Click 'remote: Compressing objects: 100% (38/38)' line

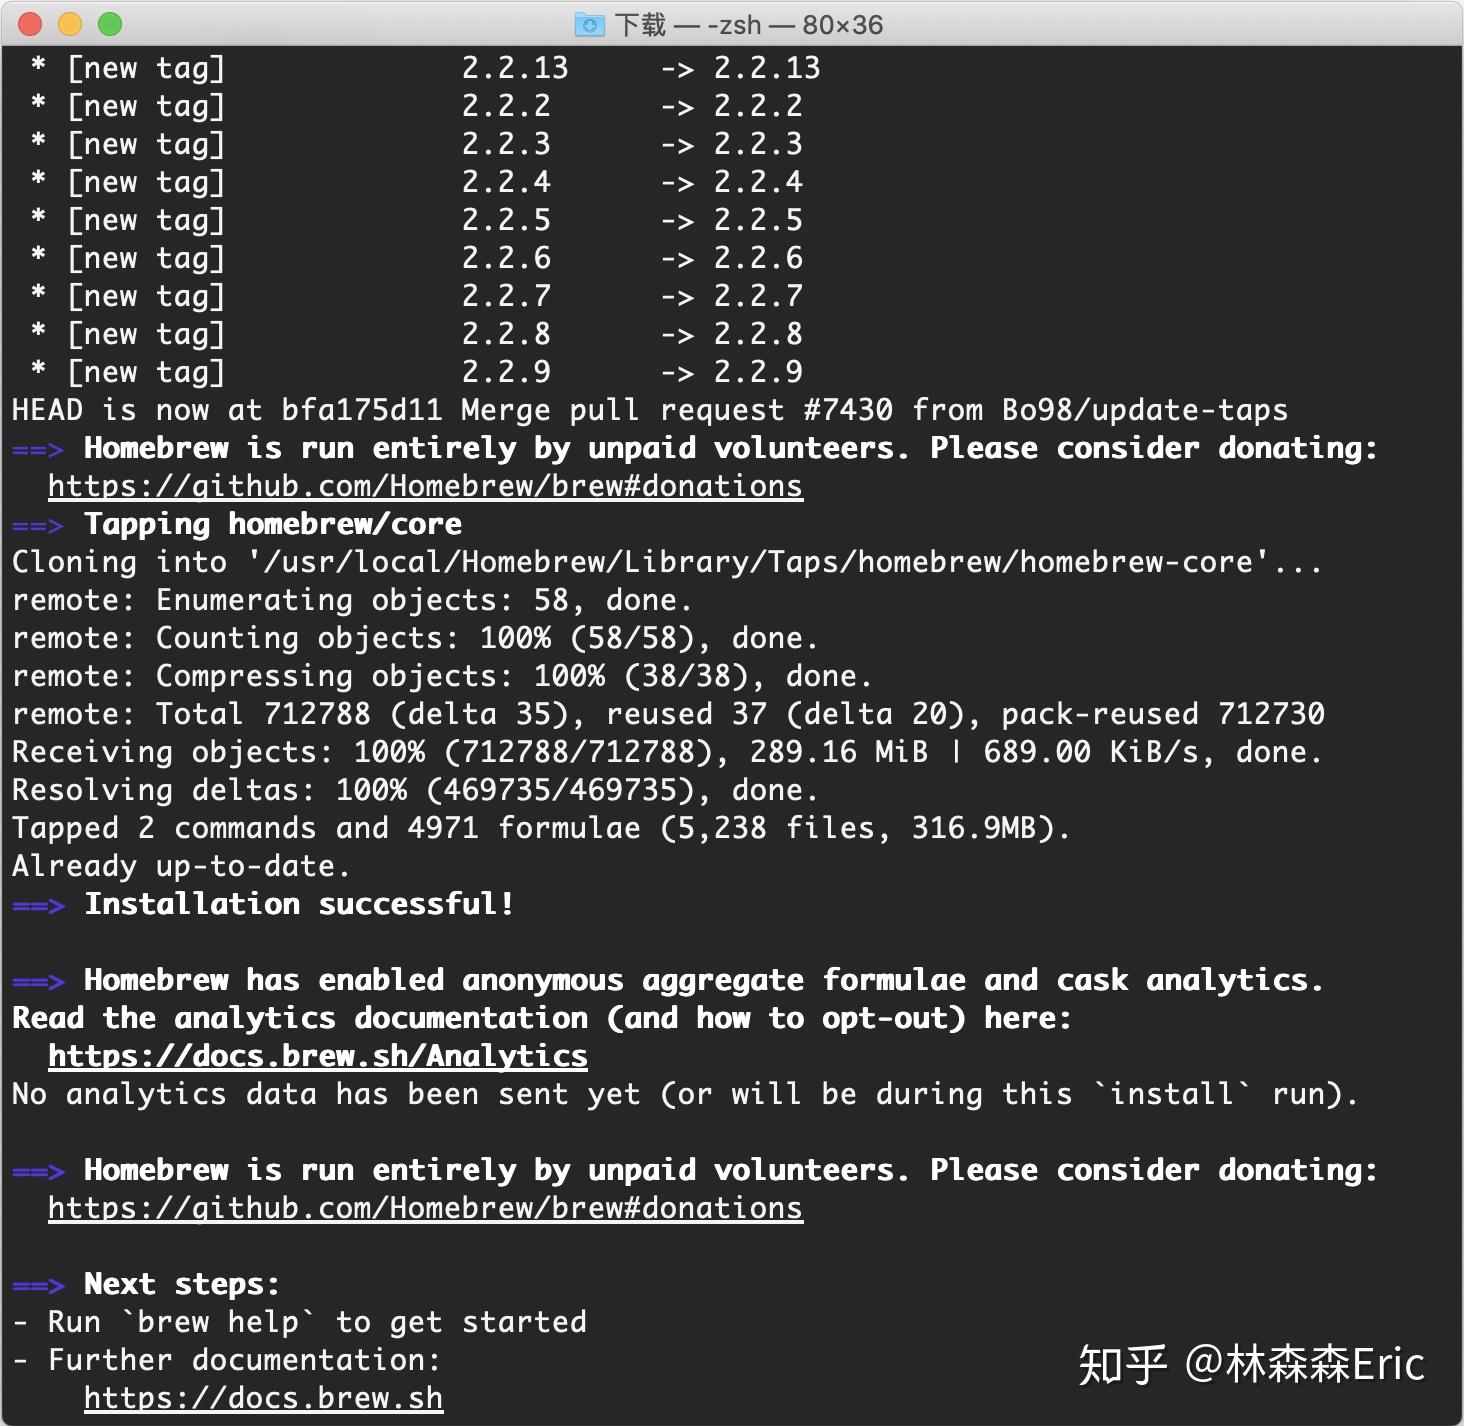tap(442, 676)
